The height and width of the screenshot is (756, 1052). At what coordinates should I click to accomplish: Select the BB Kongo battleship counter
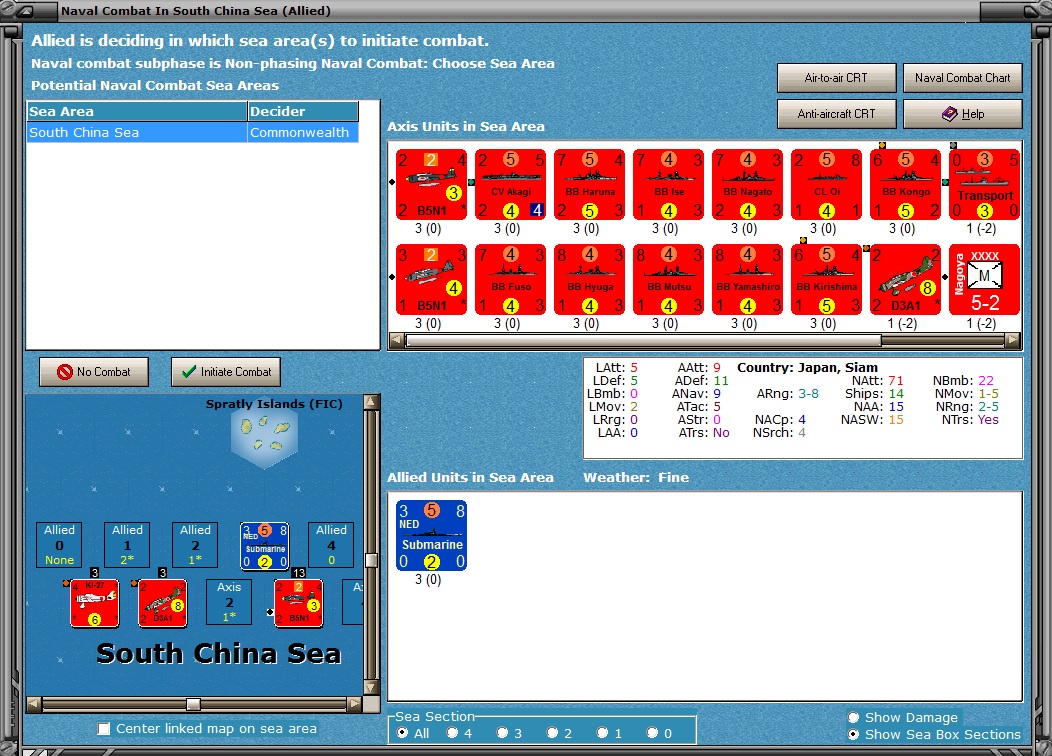[x=906, y=184]
